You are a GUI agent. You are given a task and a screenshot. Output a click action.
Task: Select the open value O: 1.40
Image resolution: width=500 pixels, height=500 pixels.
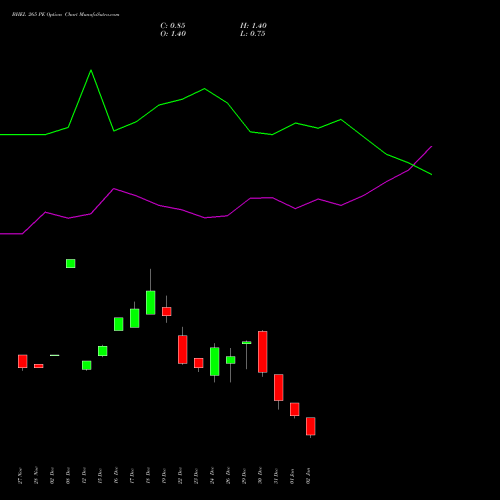173,34
